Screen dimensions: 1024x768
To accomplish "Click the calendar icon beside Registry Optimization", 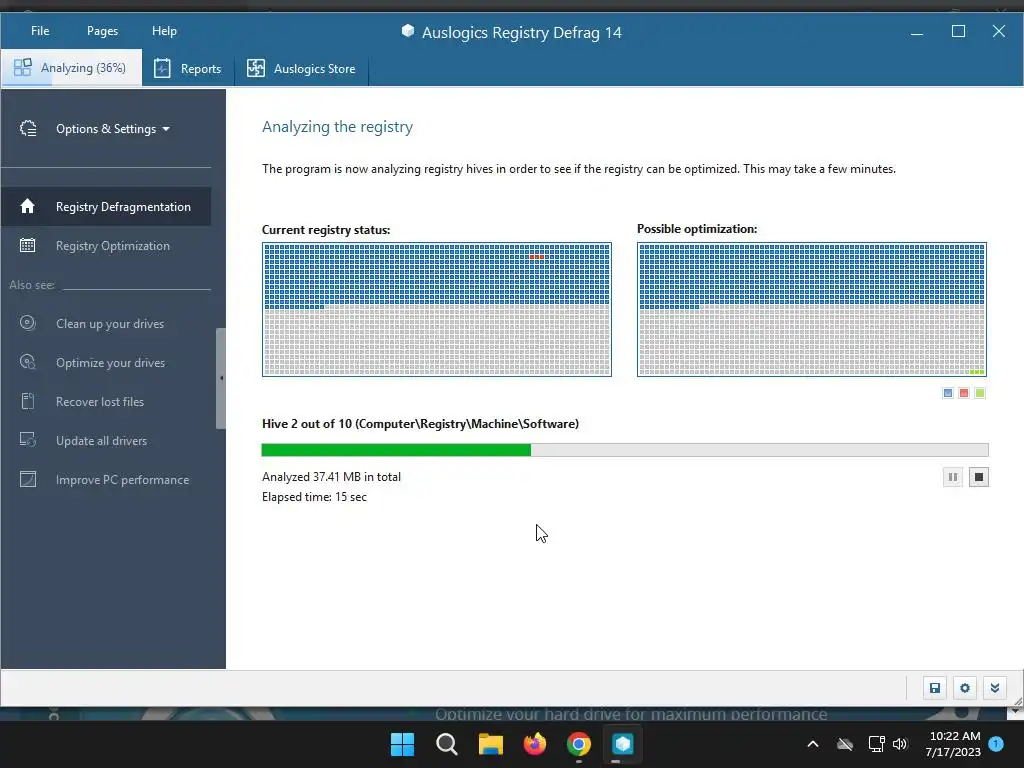I will (27, 246).
